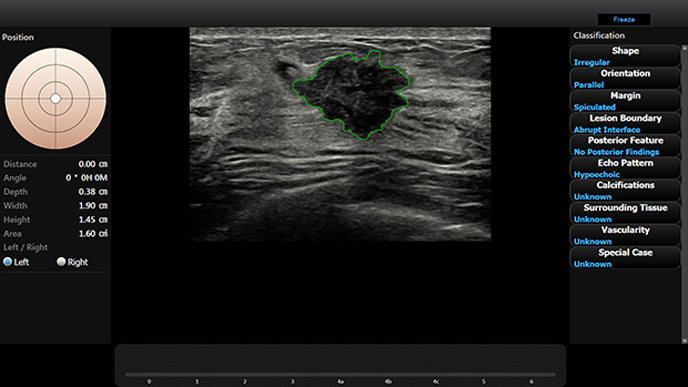This screenshot has height=387, width=688.
Task: Open the Calcifications dropdown
Action: point(625,190)
